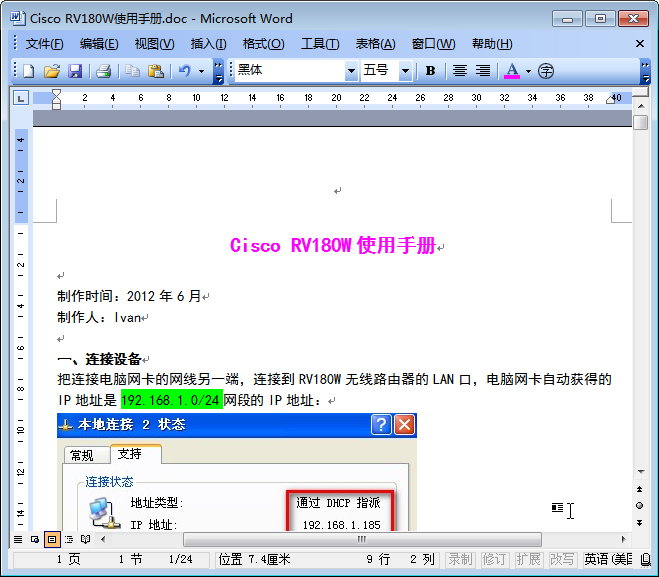
Task: Click previous page double-arrow button
Action: [640, 489]
